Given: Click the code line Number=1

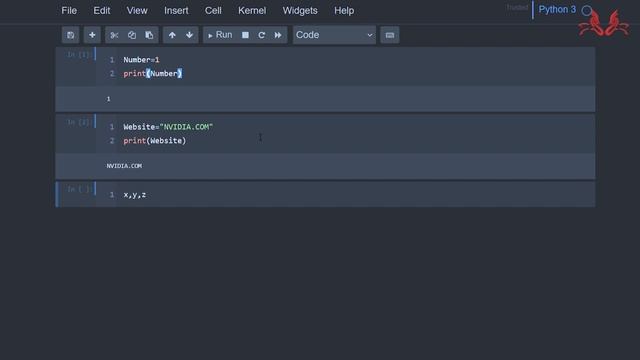Looking at the screenshot, I should [x=141, y=60].
